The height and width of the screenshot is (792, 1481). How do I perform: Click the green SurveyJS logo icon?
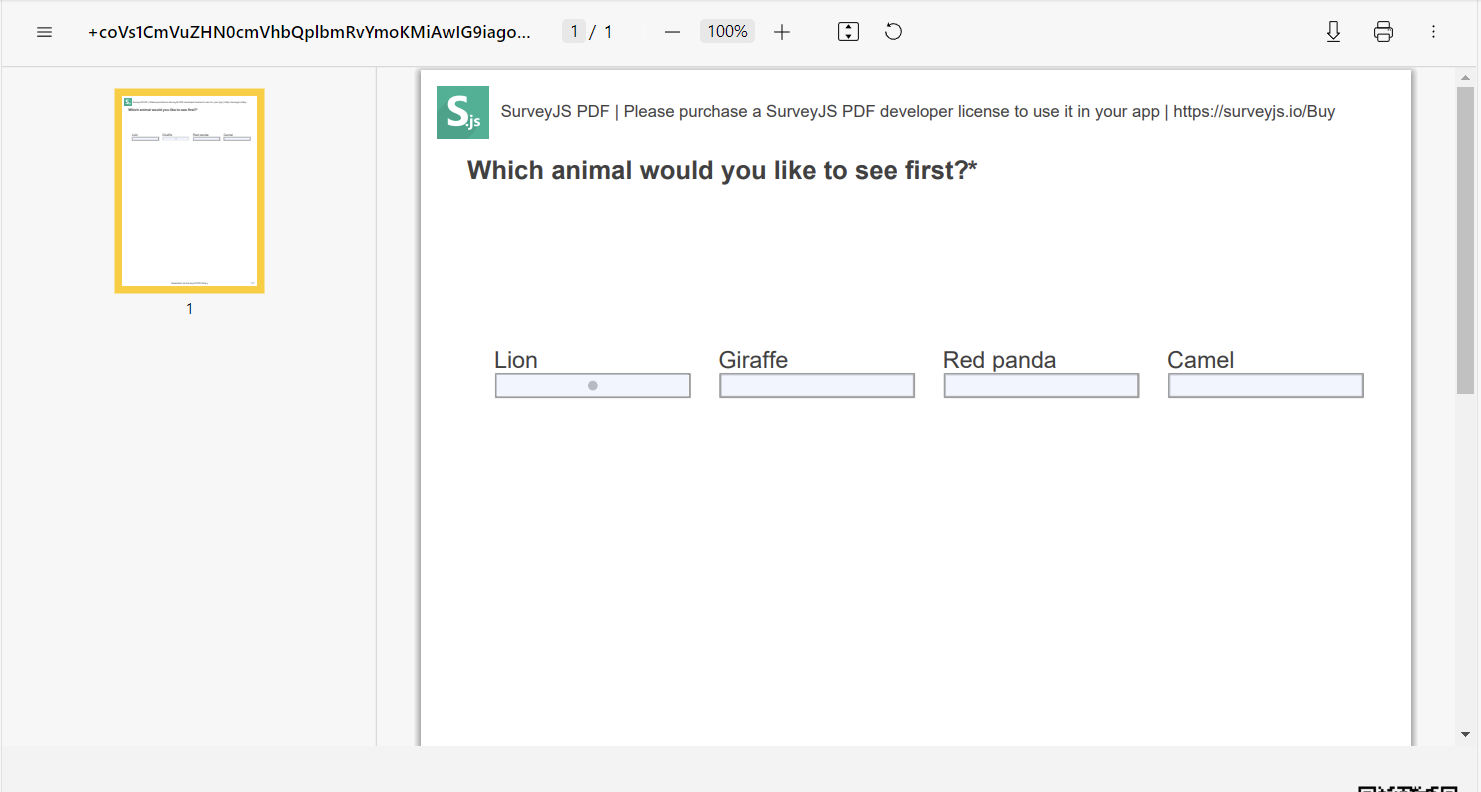pyautogui.click(x=463, y=111)
